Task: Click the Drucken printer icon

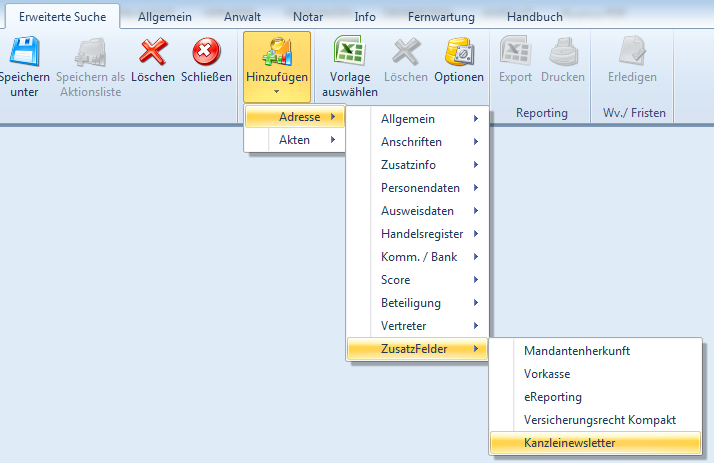Action: pos(562,51)
